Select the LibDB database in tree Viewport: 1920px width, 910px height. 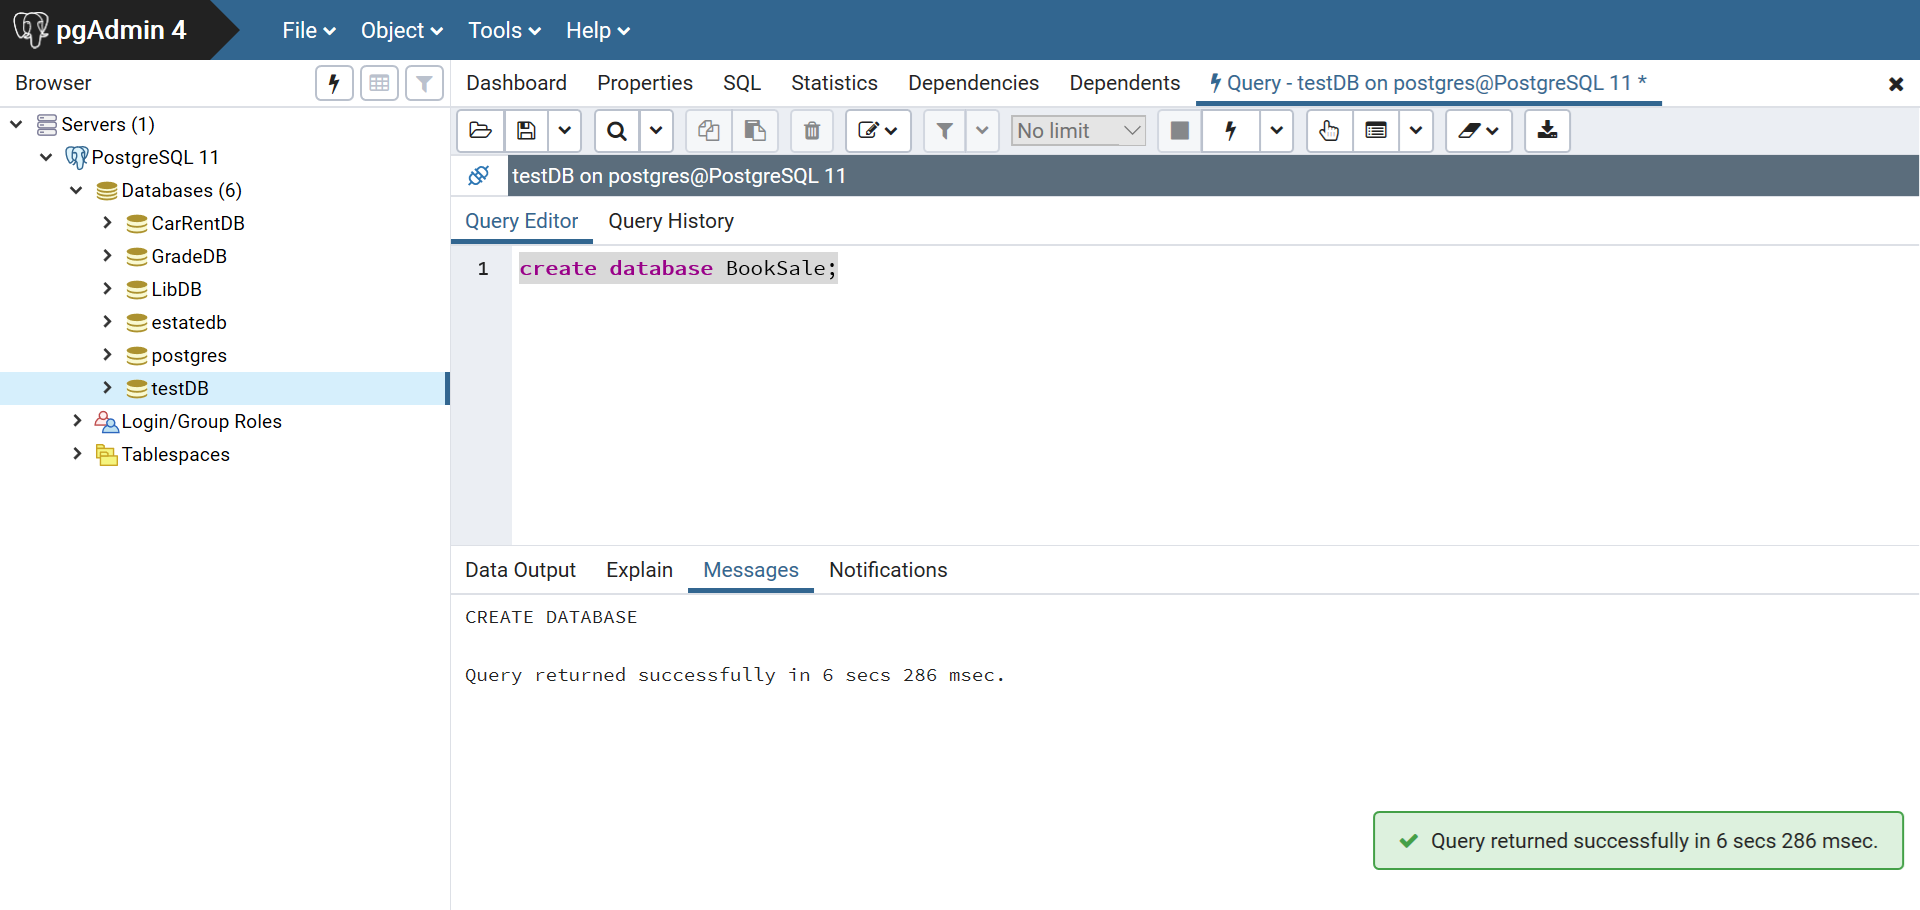pos(176,289)
